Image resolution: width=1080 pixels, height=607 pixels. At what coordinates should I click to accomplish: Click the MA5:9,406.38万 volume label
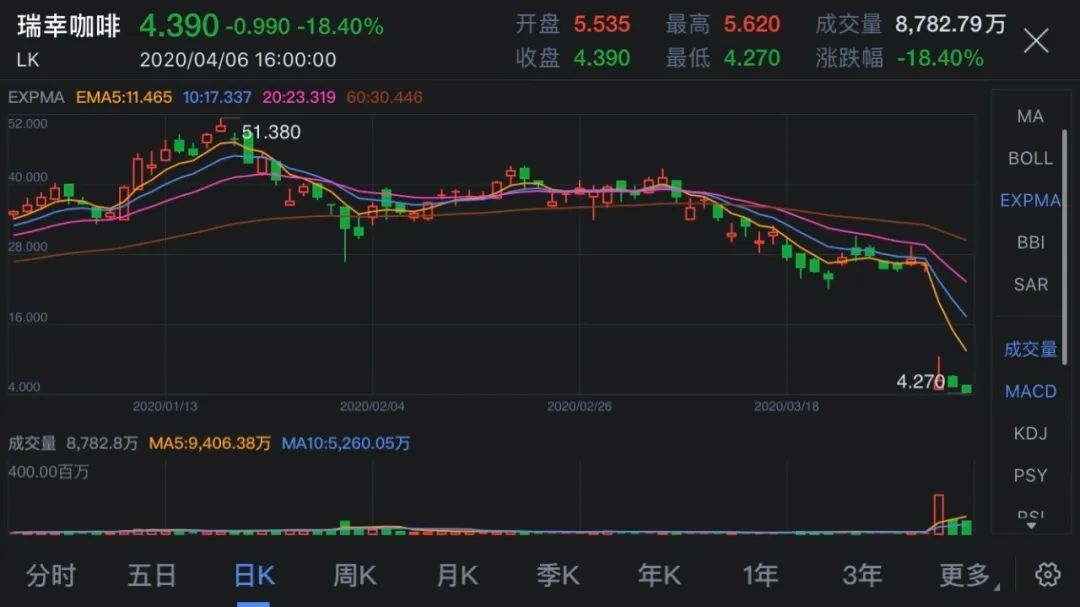click(210, 443)
